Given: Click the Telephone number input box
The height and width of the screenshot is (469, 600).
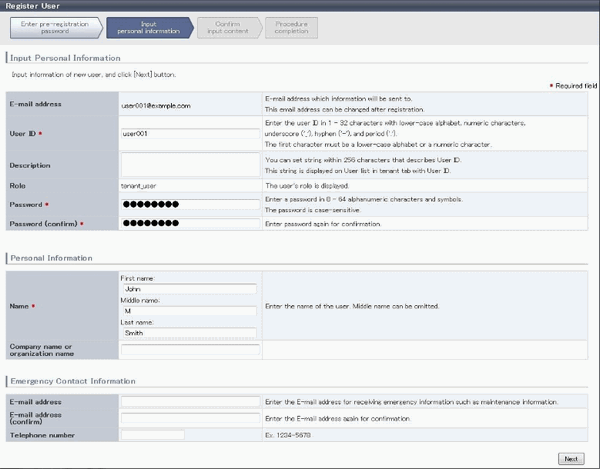Looking at the screenshot, I should point(152,435).
